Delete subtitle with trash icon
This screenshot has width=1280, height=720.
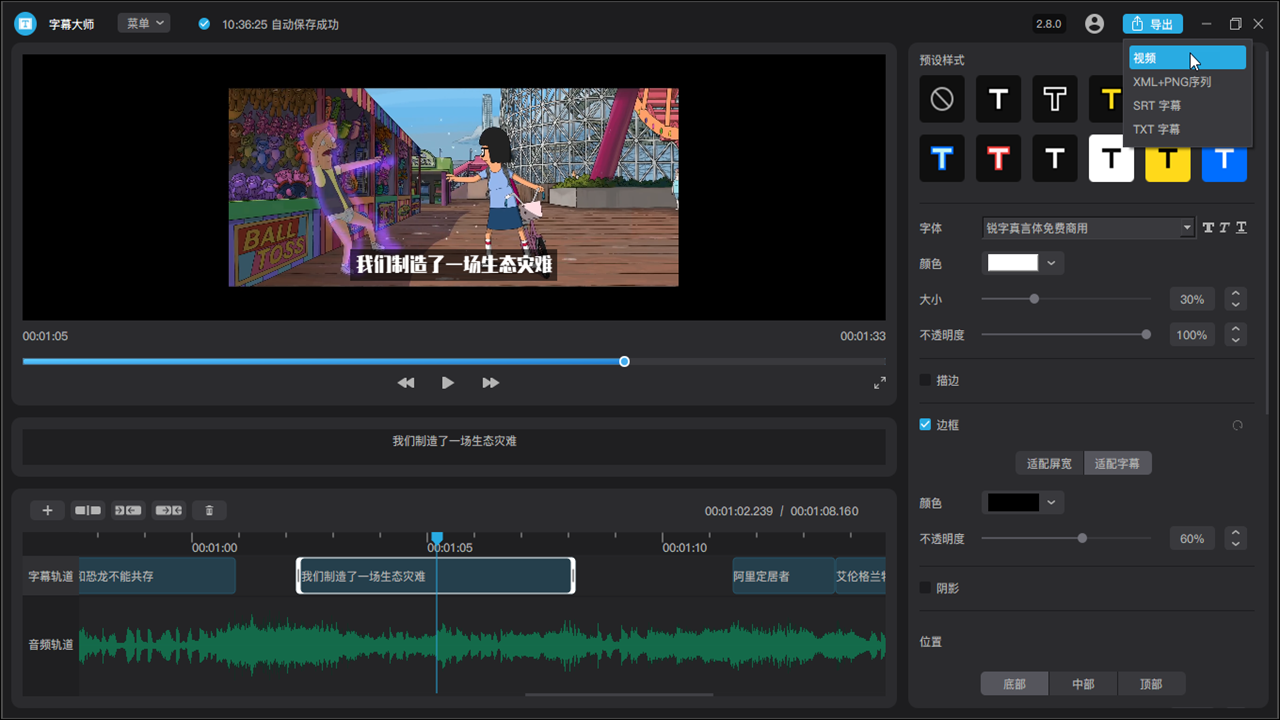click(209, 510)
